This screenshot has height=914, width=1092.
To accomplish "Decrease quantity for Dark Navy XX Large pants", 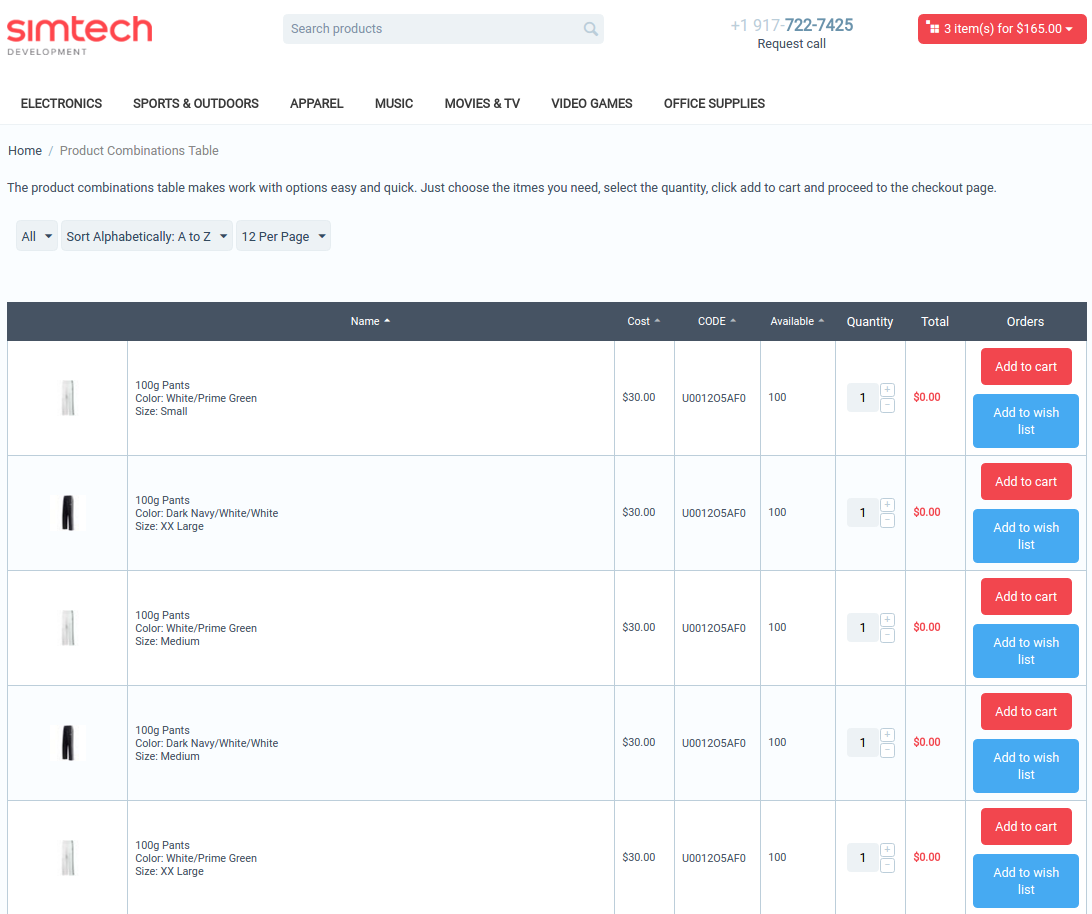I will 887,520.
